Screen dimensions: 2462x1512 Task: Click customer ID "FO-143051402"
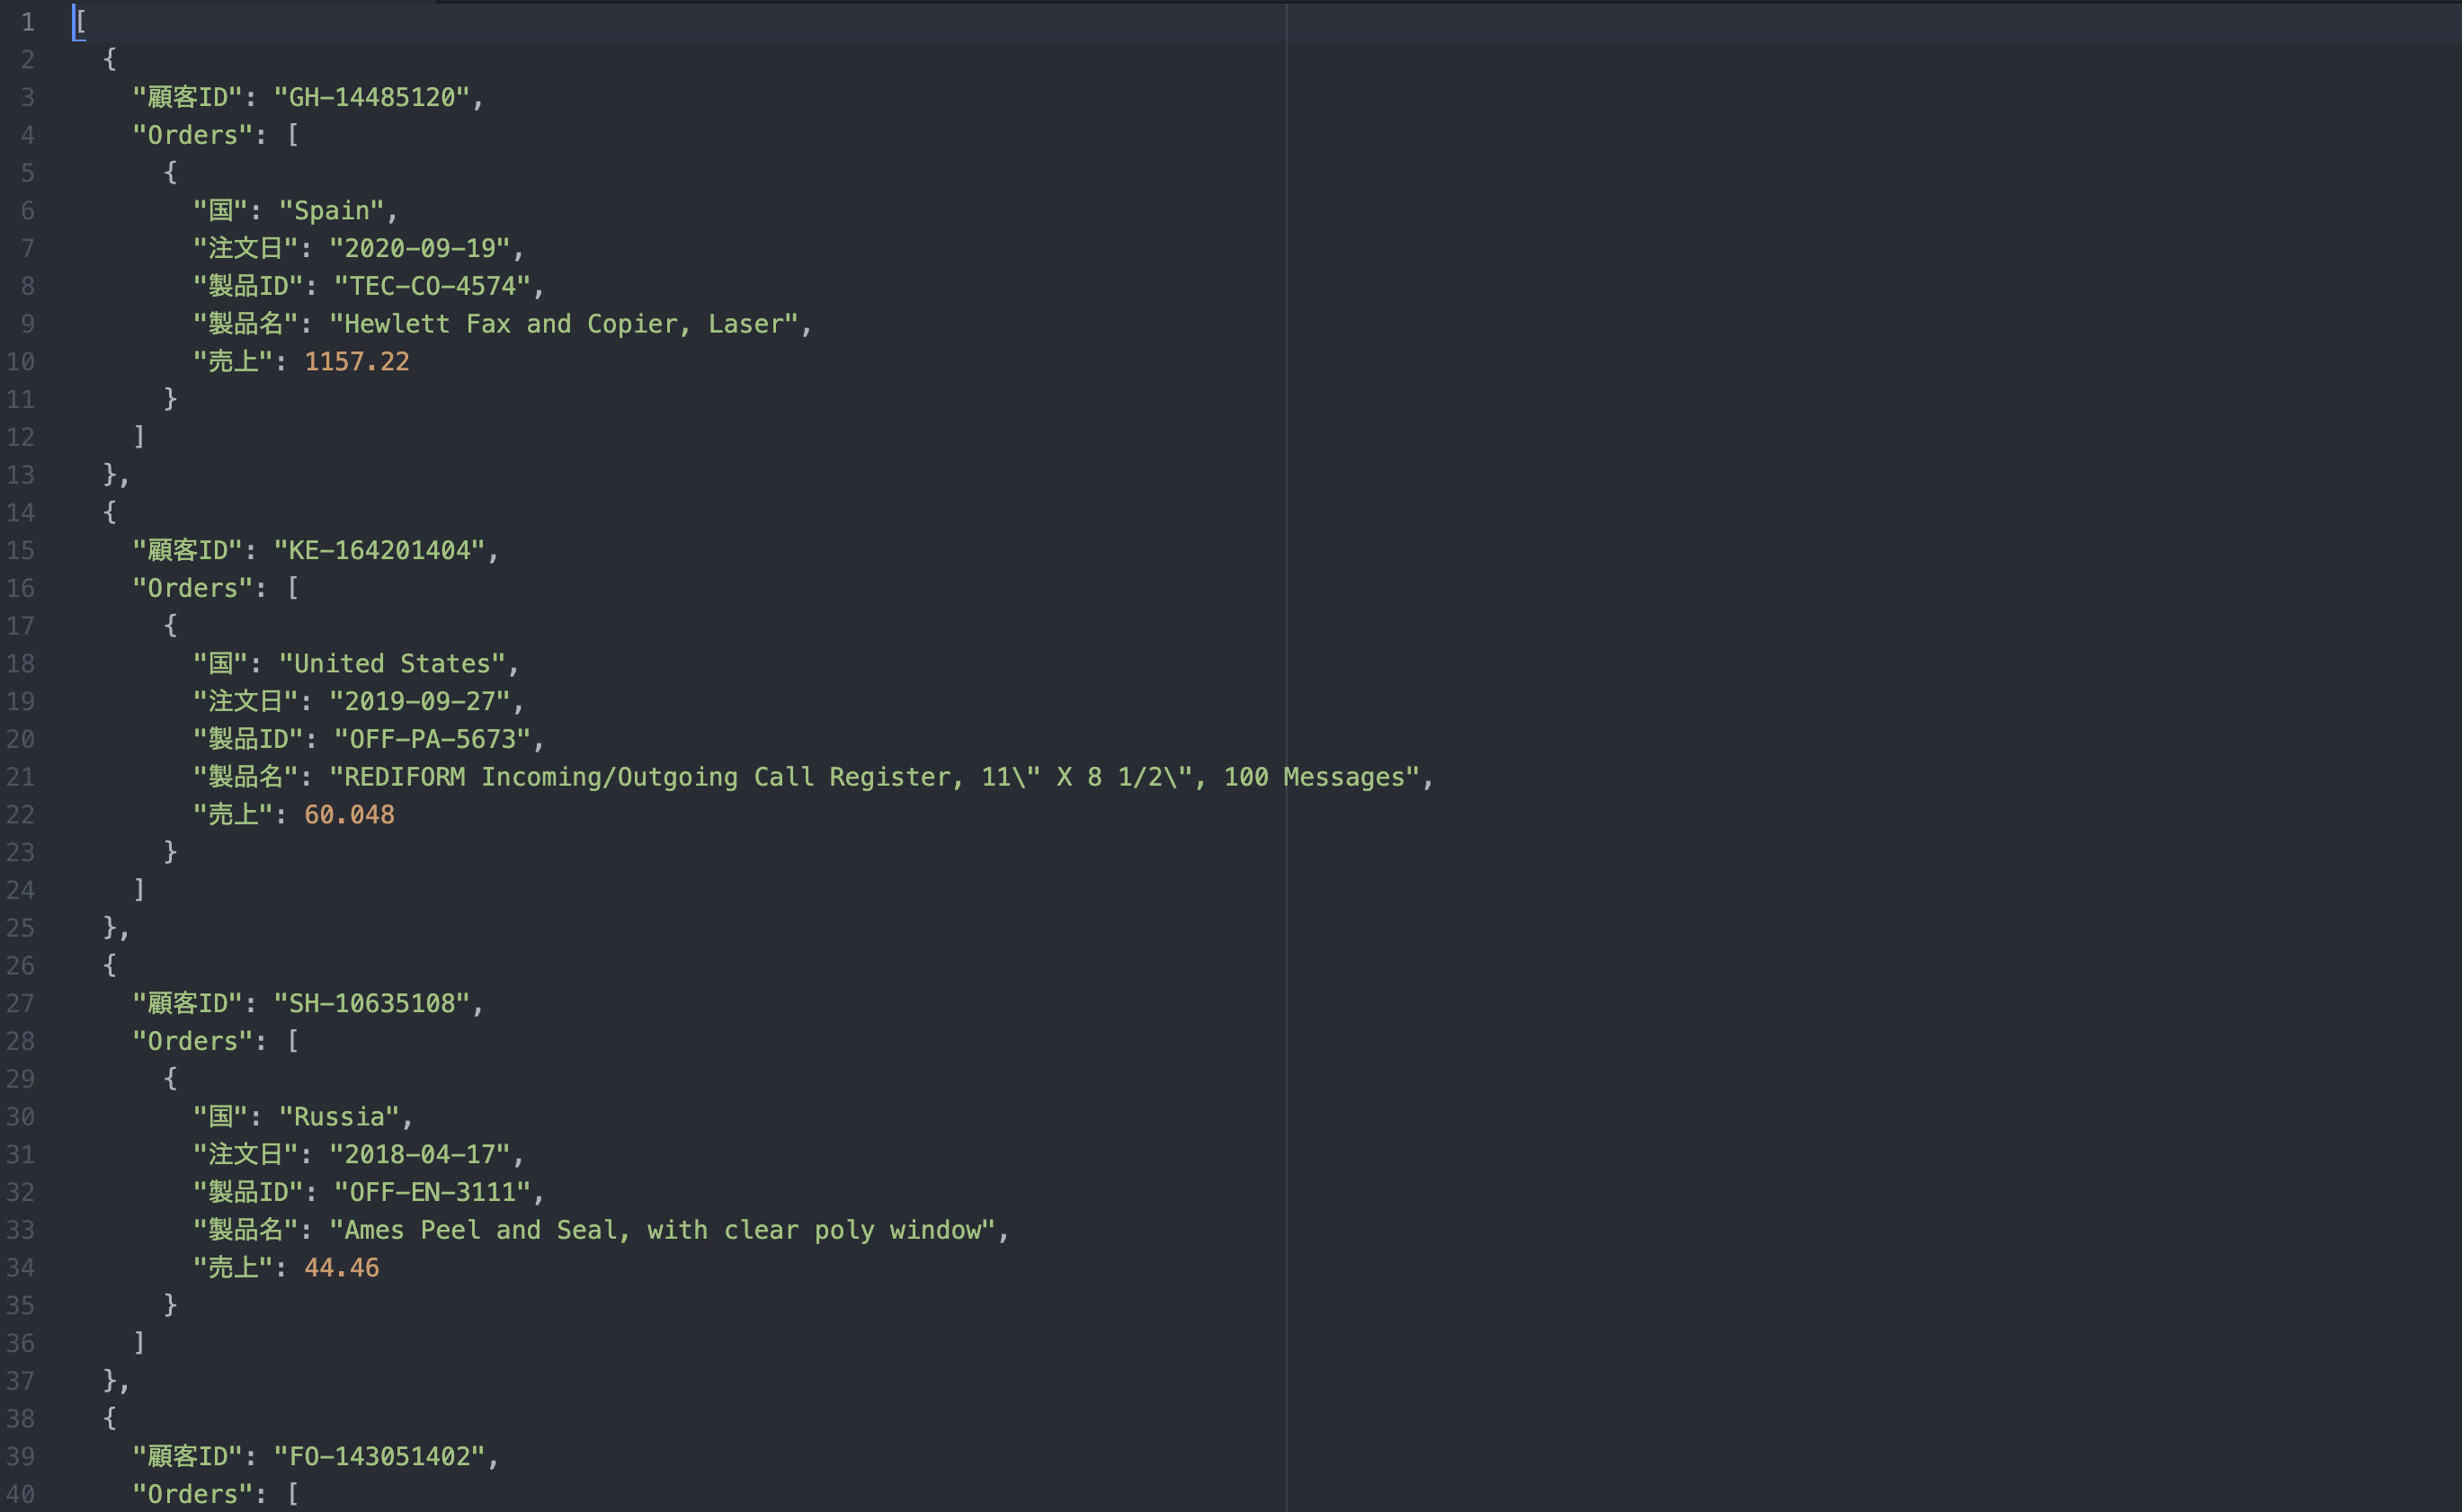(x=379, y=1456)
